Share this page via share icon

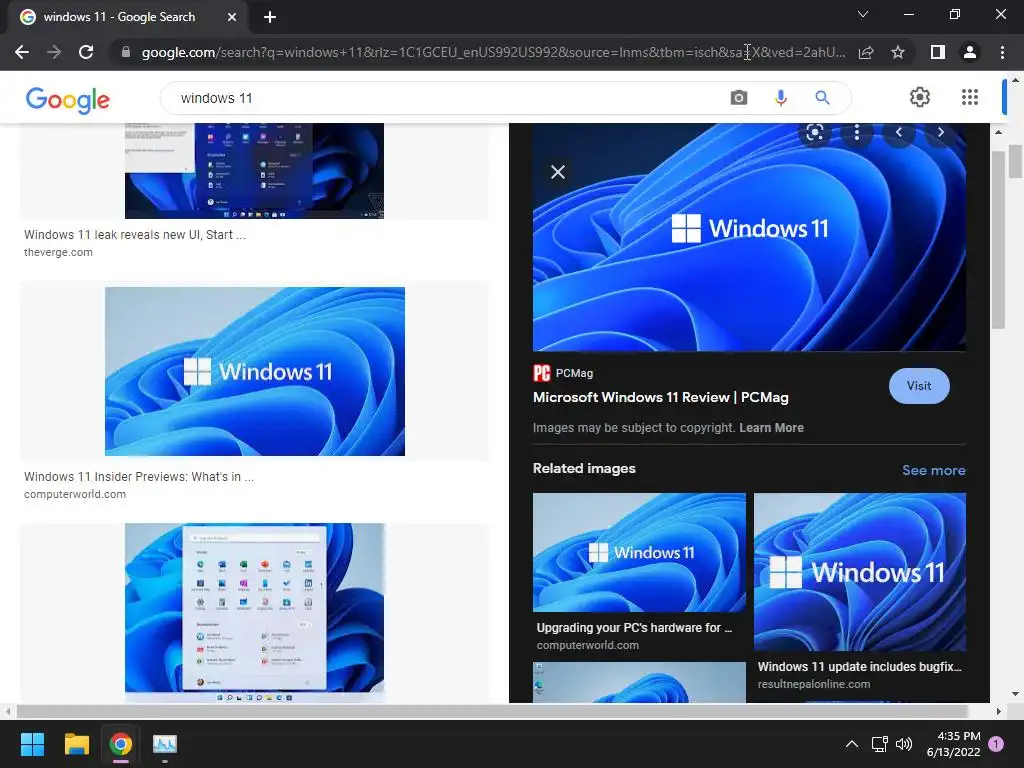[x=866, y=52]
